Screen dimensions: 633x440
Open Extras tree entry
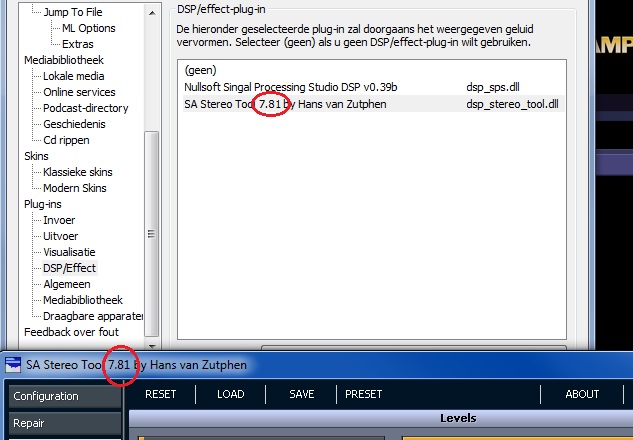click(78, 44)
